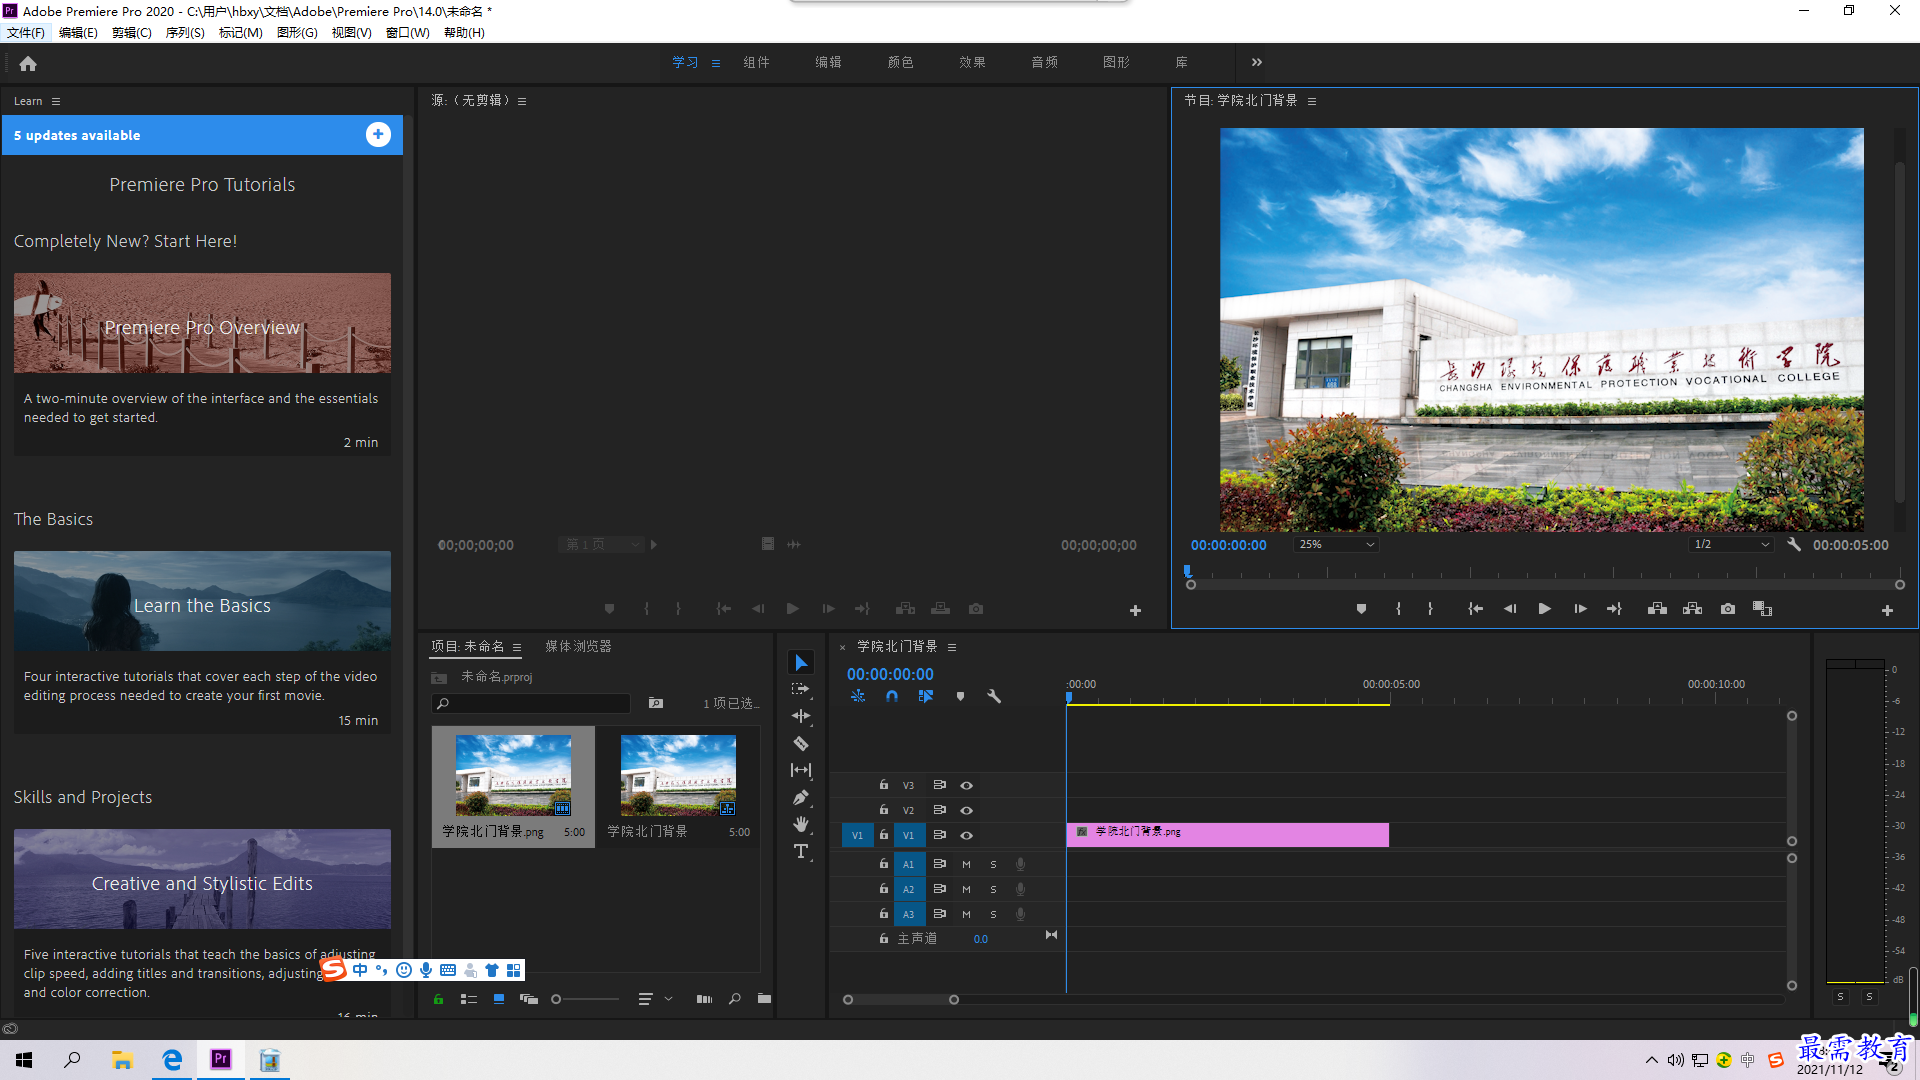The height and width of the screenshot is (1080, 1920).
Task: Step back one frame in program monitor
Action: (1510, 609)
